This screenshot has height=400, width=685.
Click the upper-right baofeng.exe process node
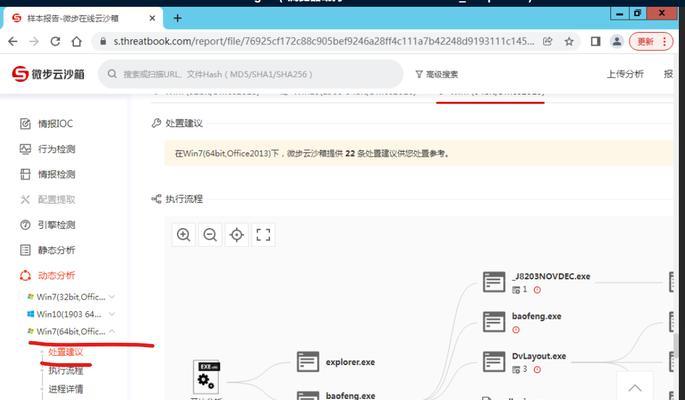[x=522, y=322]
